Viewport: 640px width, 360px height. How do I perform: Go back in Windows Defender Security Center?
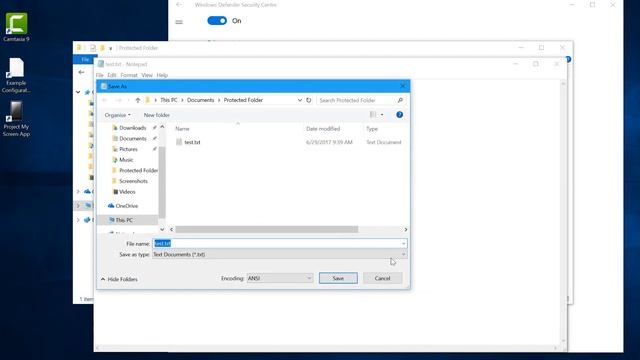[x=179, y=5]
